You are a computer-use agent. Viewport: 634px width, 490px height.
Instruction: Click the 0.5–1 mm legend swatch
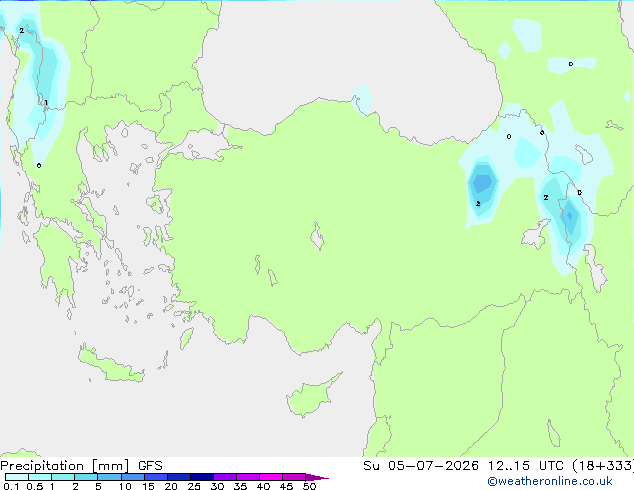(40, 477)
